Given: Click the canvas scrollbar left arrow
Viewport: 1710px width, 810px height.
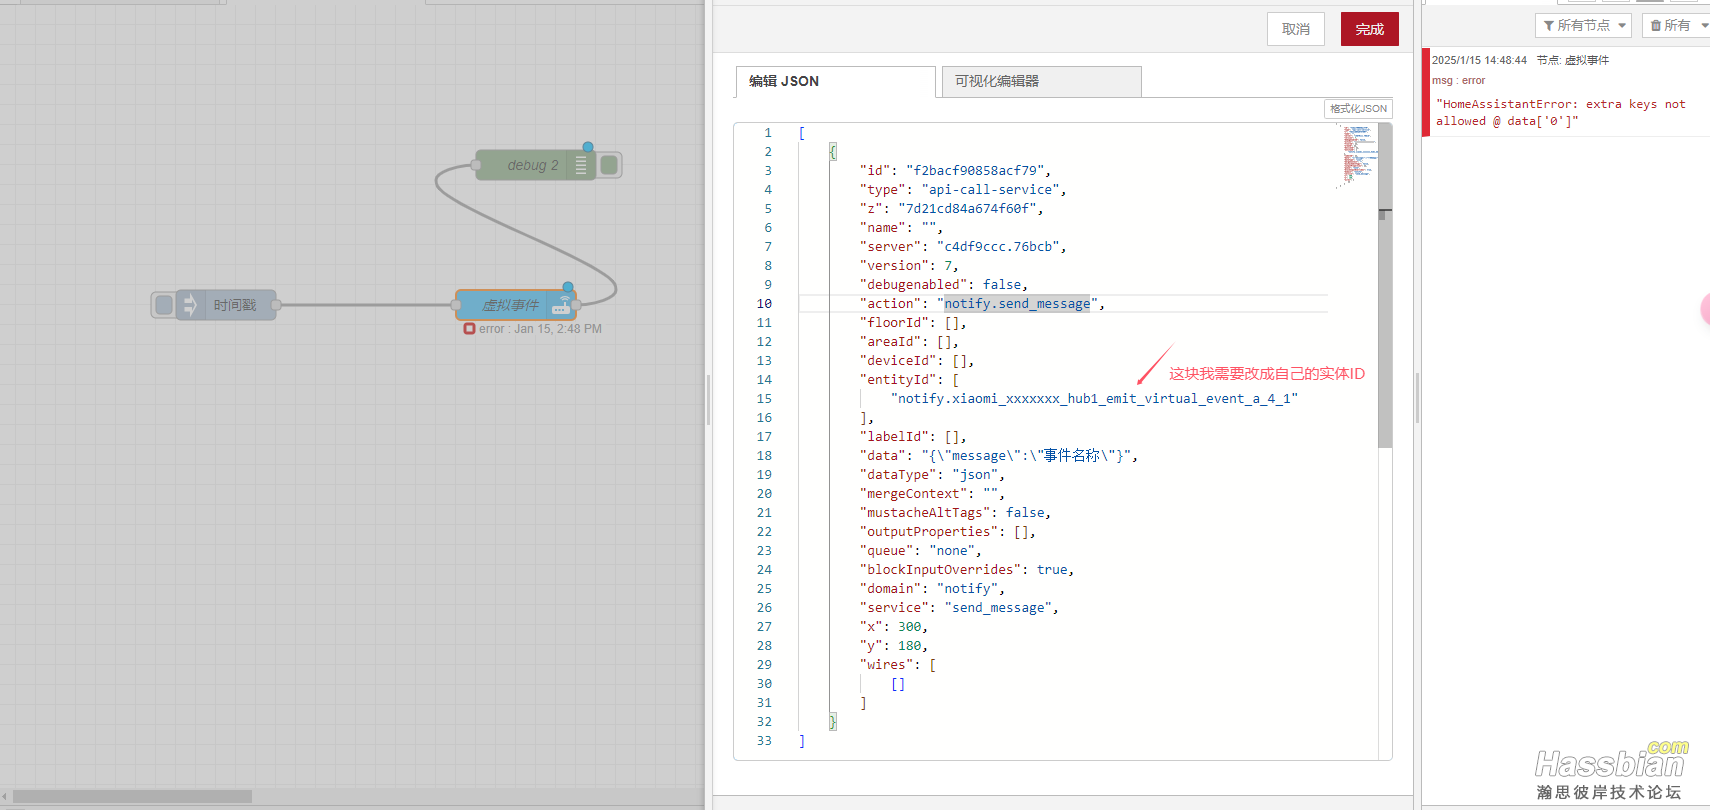Looking at the screenshot, I should pyautogui.click(x=5, y=797).
